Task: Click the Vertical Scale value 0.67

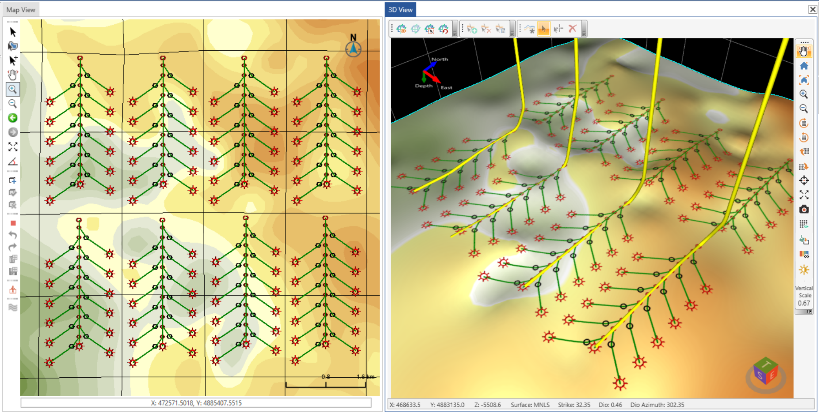Action: 804,303
